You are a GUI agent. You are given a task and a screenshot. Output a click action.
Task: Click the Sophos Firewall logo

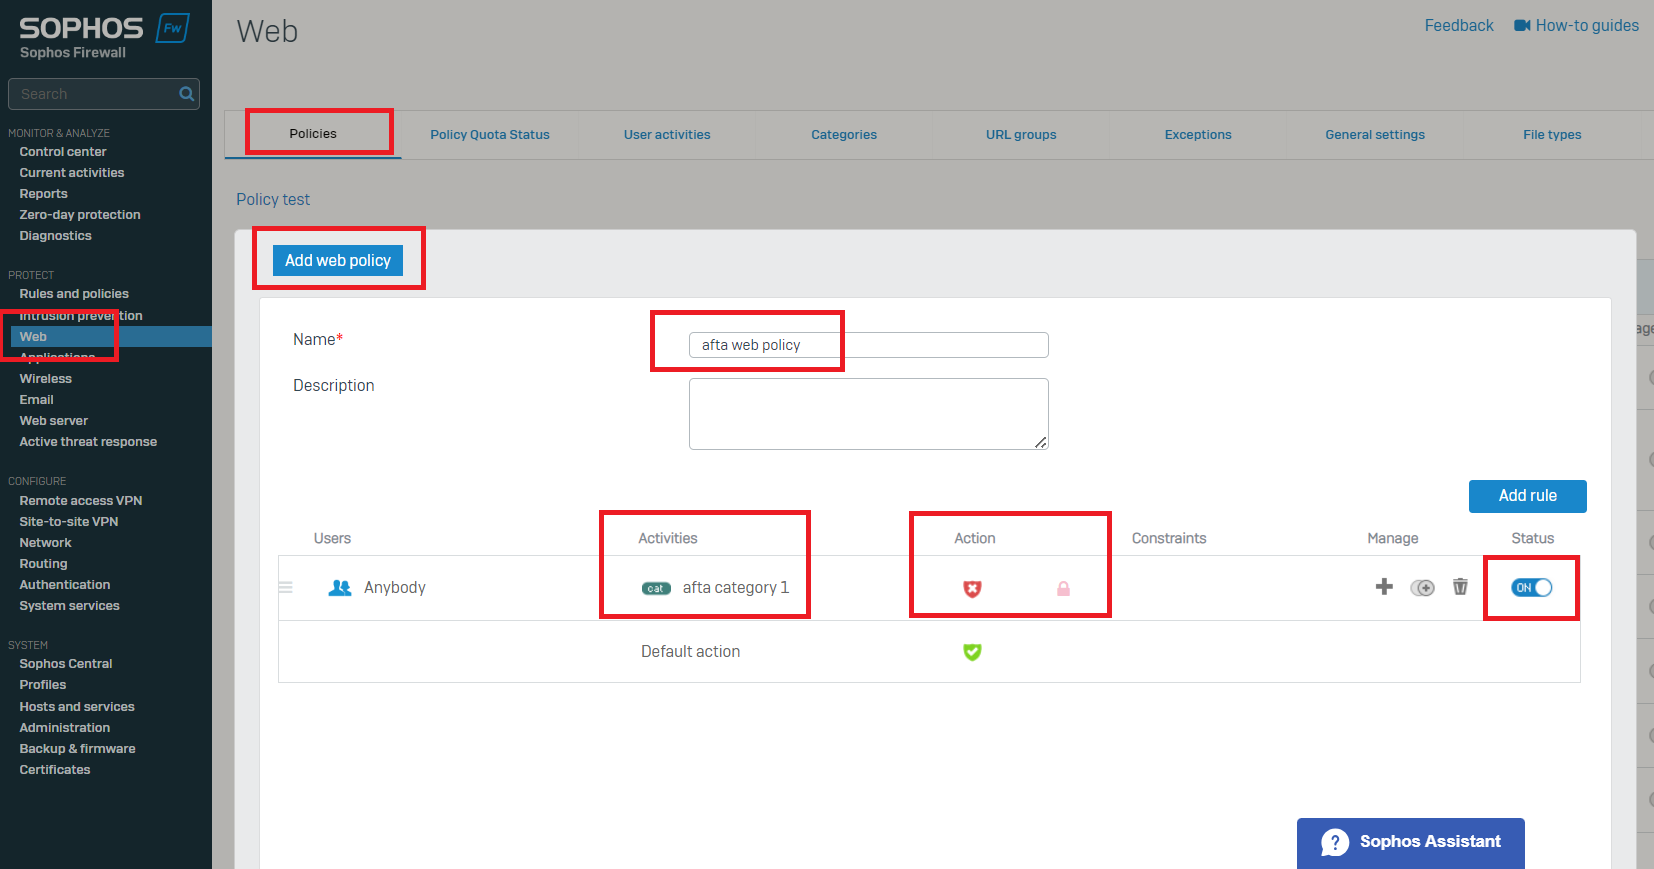coord(104,37)
